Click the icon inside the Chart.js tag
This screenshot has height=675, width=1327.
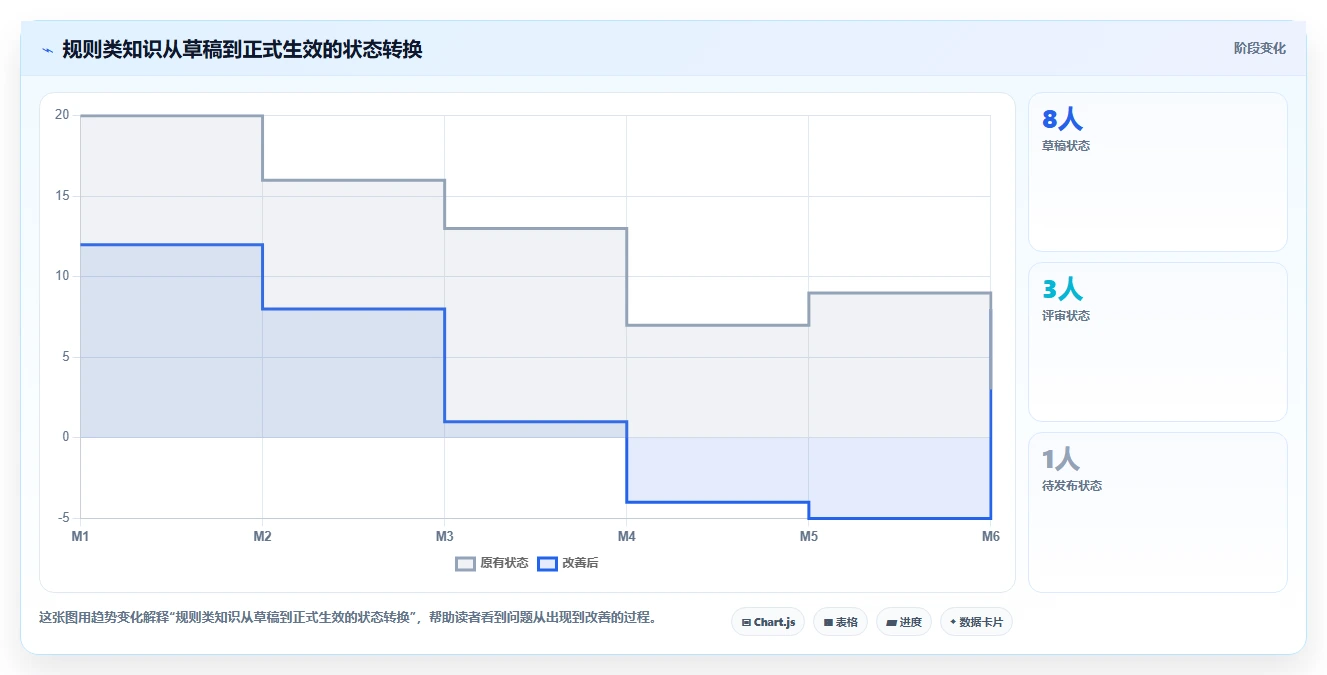tap(746, 622)
